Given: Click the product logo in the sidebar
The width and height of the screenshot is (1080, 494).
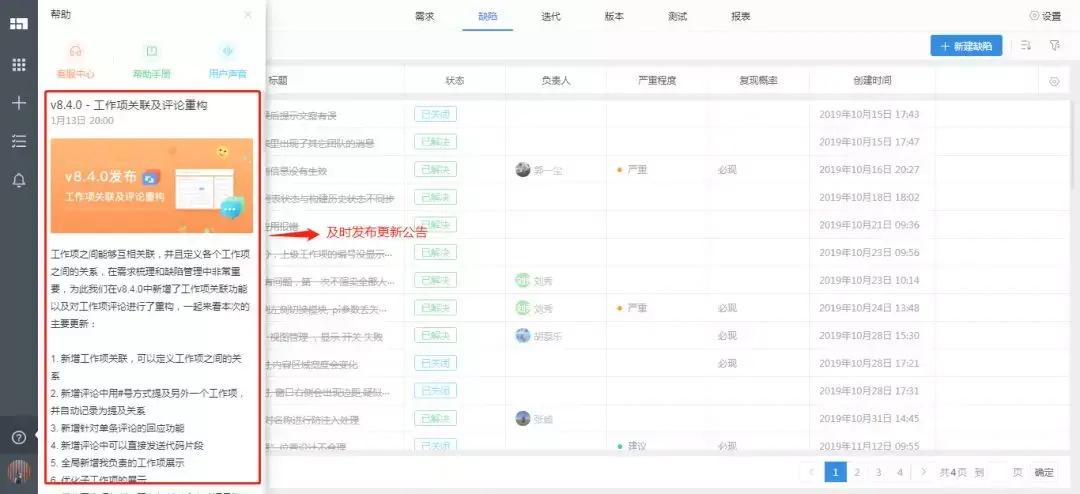Looking at the screenshot, I should 19,23.
